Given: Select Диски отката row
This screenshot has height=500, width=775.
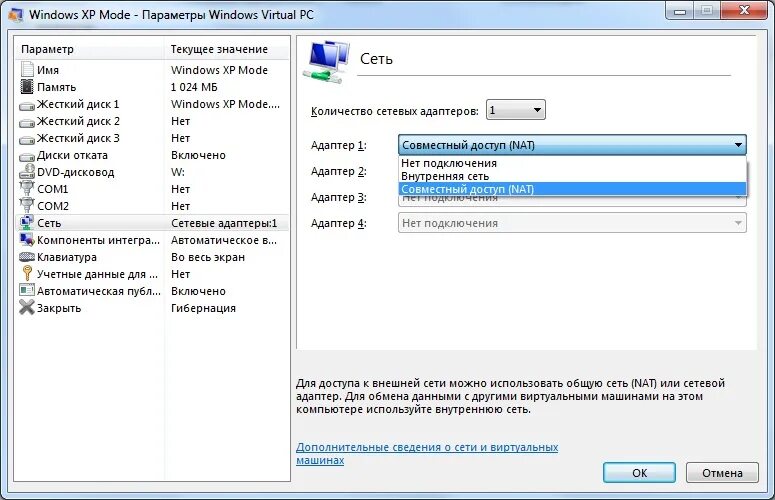Looking at the screenshot, I should (x=152, y=155).
